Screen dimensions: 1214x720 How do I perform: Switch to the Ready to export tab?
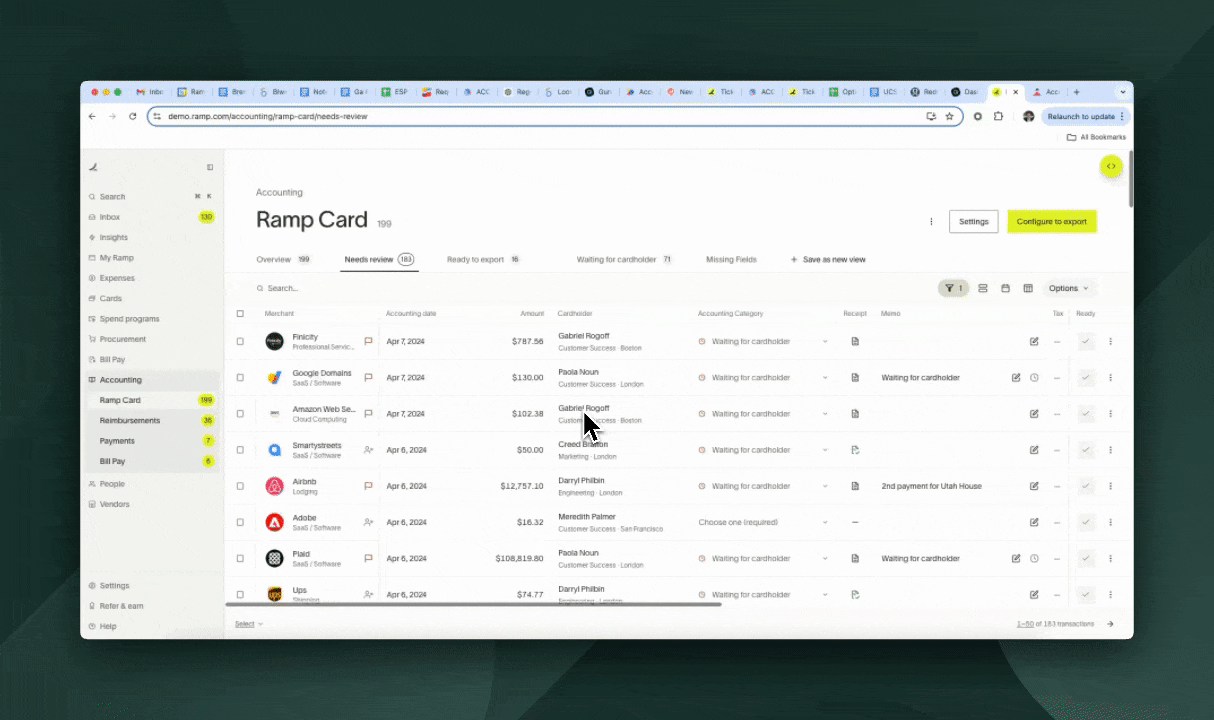pos(484,259)
